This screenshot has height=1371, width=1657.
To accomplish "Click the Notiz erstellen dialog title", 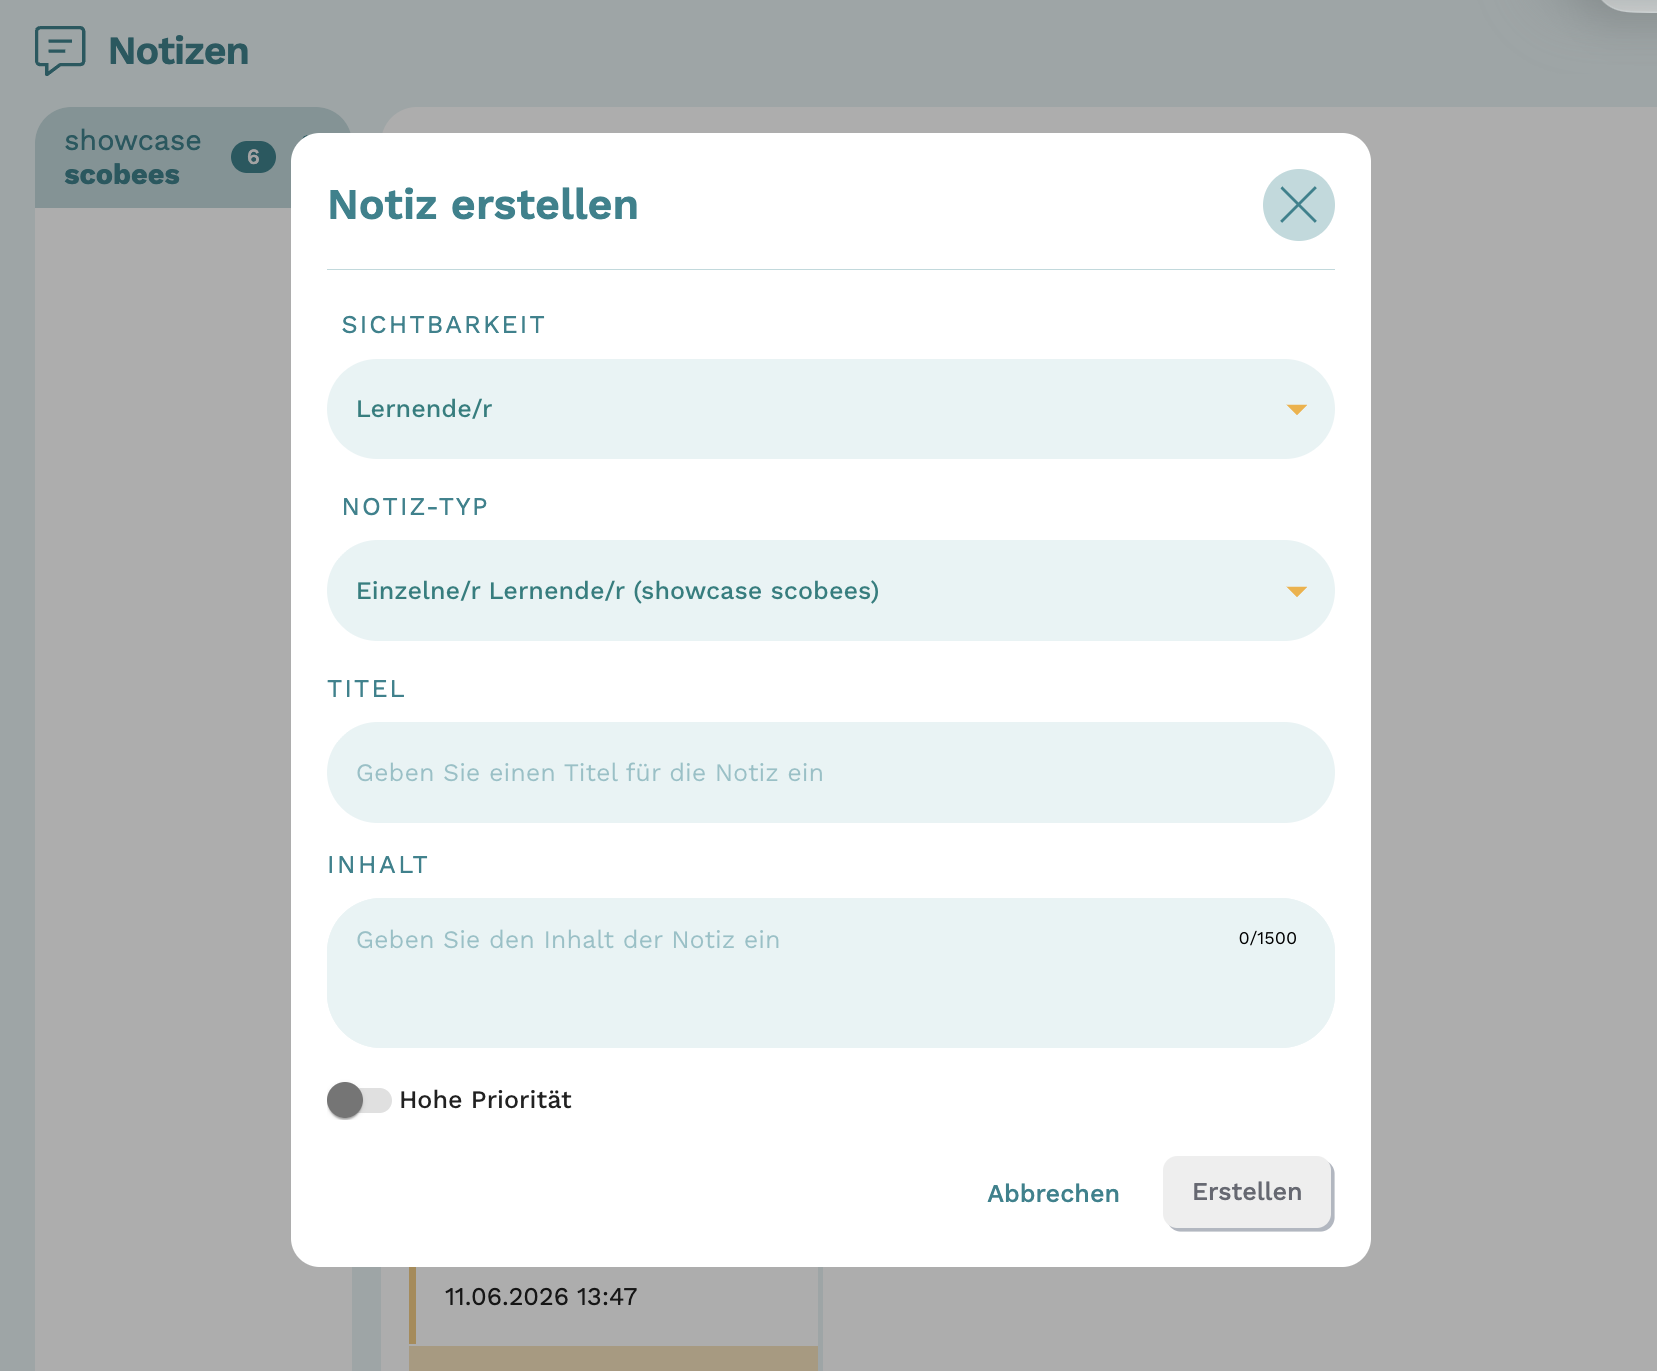I will 483,205.
